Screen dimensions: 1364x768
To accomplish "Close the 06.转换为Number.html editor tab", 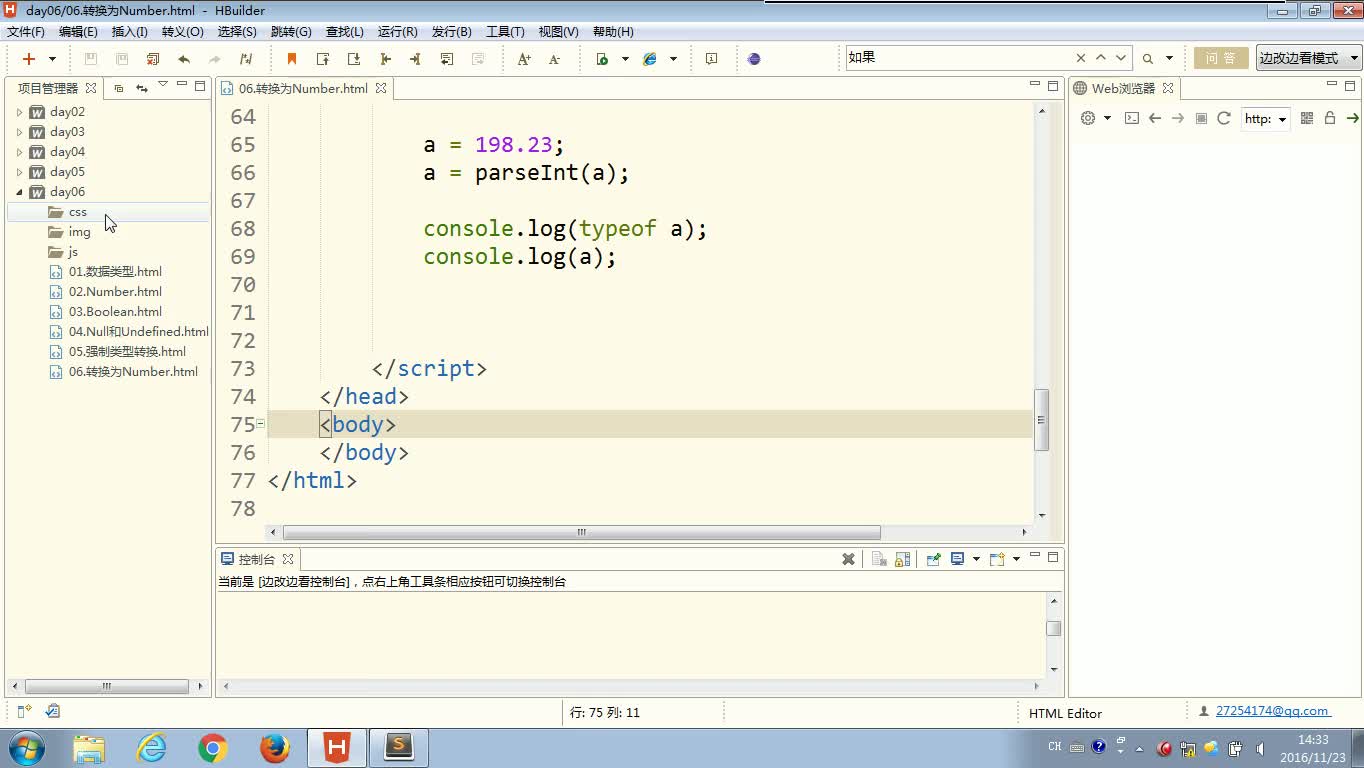I will point(381,88).
